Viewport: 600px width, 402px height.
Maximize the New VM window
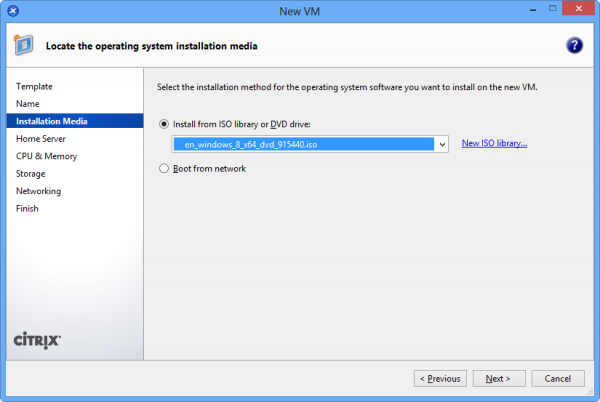pos(552,8)
